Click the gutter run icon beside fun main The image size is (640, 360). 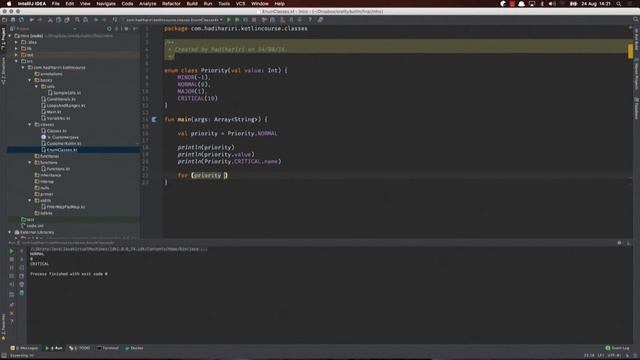(154, 120)
